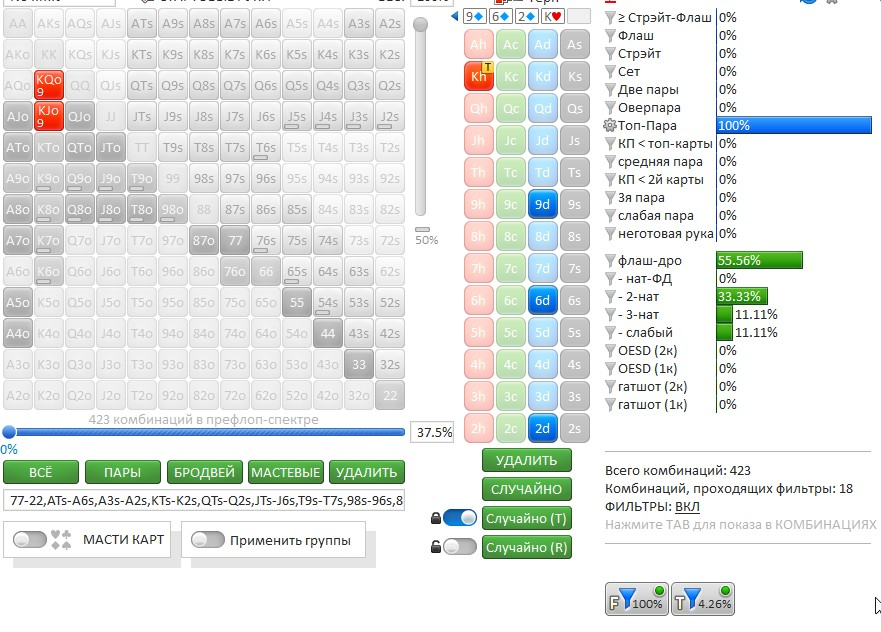Image resolution: width=881 pixels, height=632 pixels.
Task: Click the МАСТЕВЫЕ range button
Action: pyautogui.click(x=285, y=472)
